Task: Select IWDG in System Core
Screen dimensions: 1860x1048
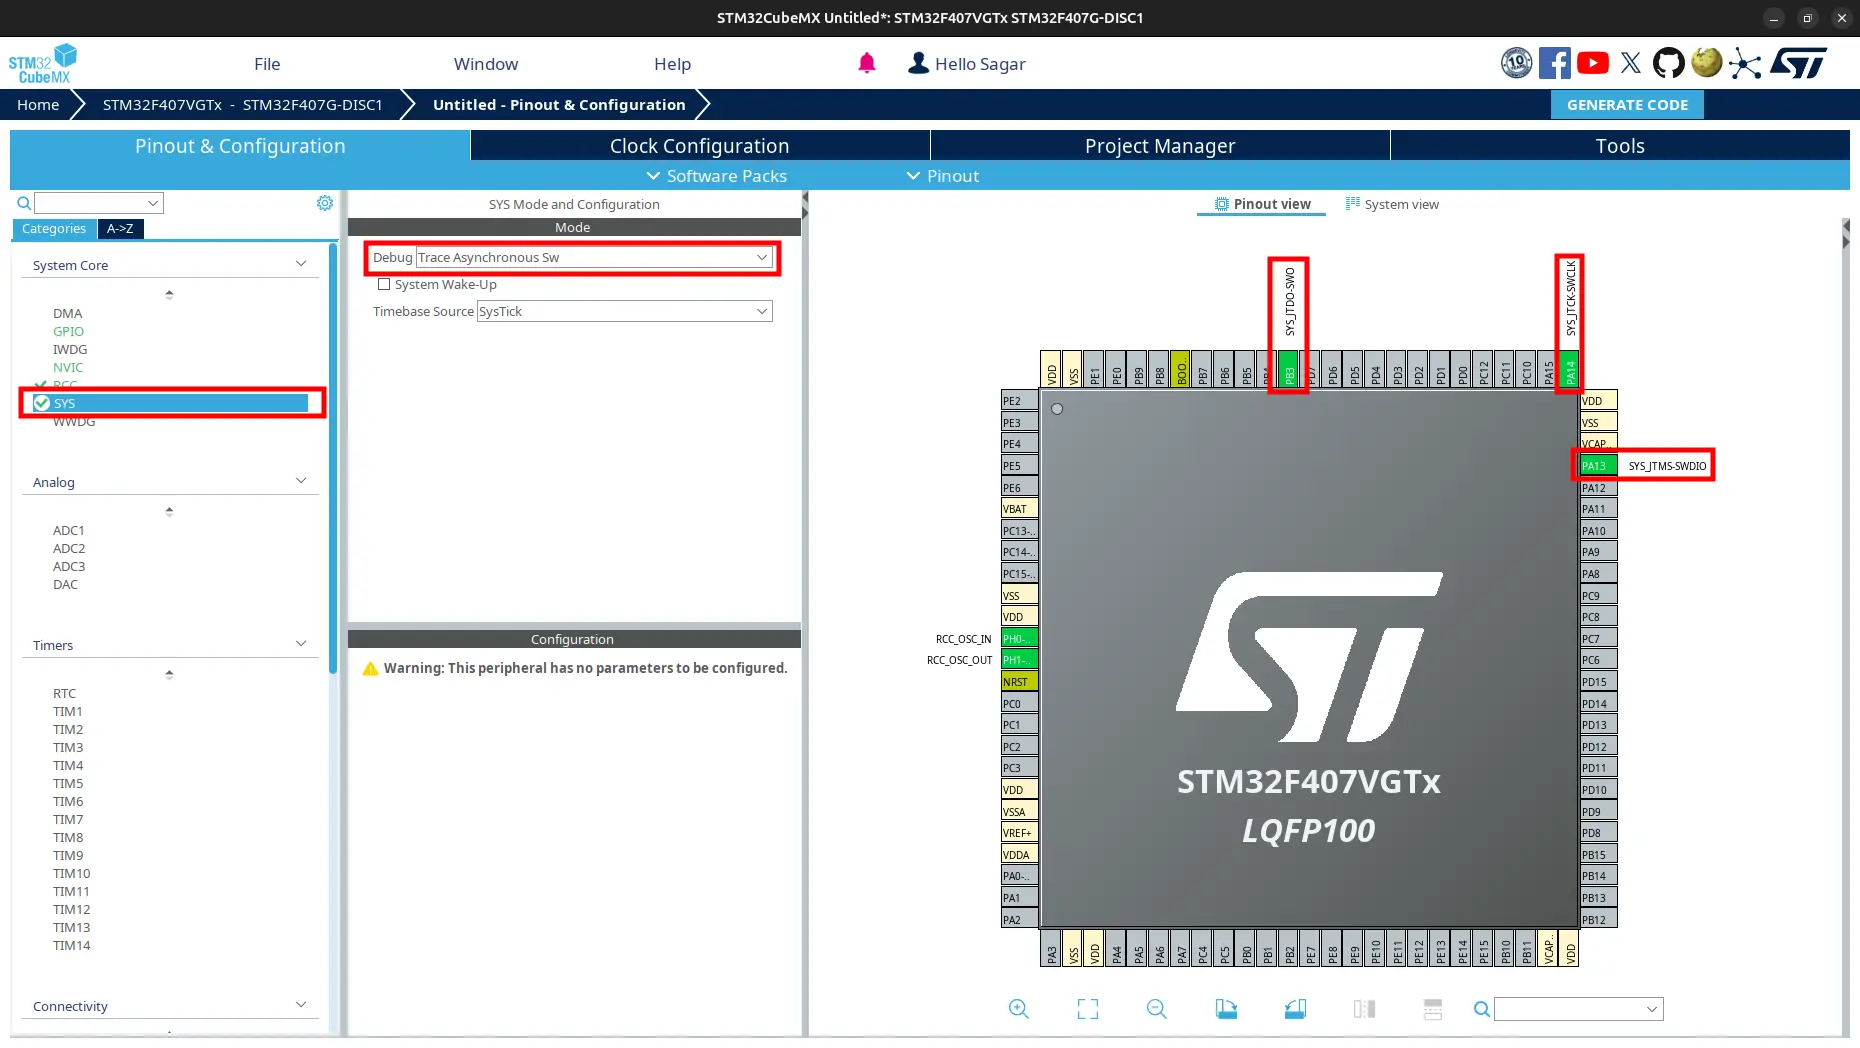Action: pyautogui.click(x=70, y=349)
